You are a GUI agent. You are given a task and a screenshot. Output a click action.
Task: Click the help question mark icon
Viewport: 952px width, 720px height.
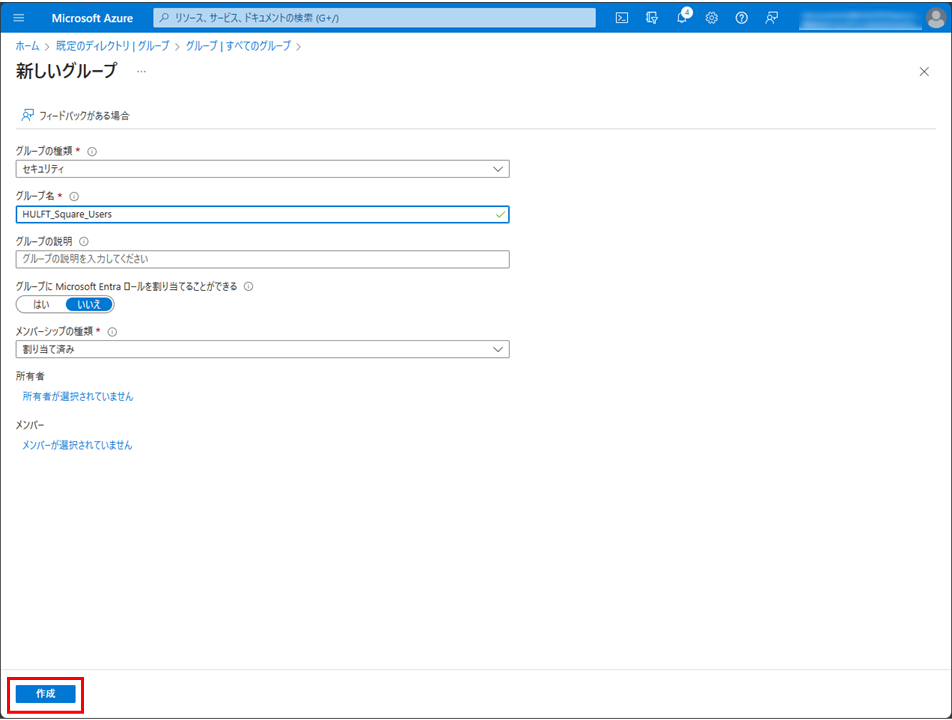click(742, 18)
